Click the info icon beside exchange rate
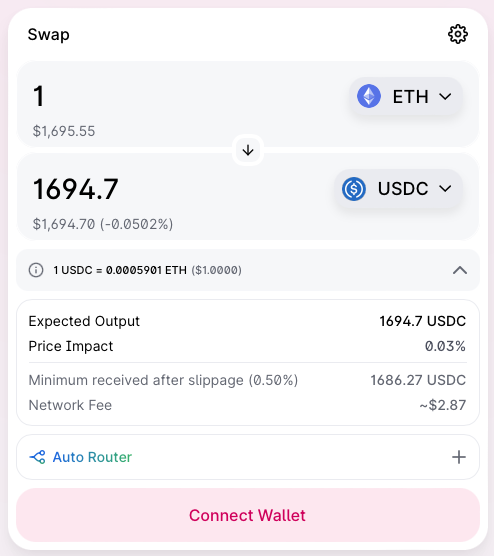The width and height of the screenshot is (494, 556). pyautogui.click(x=36, y=270)
